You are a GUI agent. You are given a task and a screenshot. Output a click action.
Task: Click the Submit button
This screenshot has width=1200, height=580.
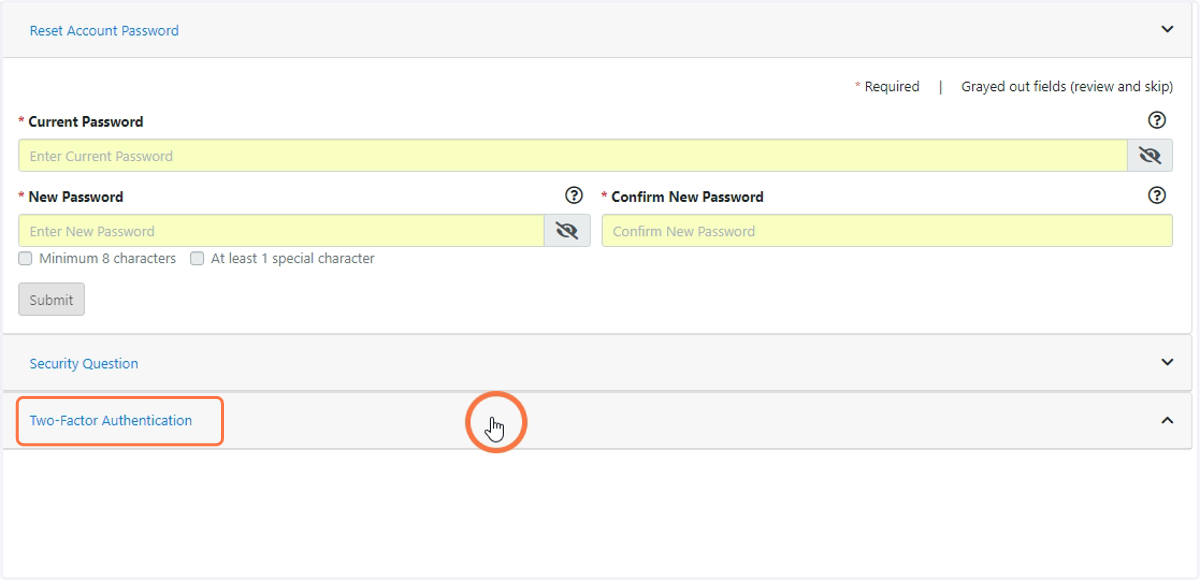tap(51, 299)
